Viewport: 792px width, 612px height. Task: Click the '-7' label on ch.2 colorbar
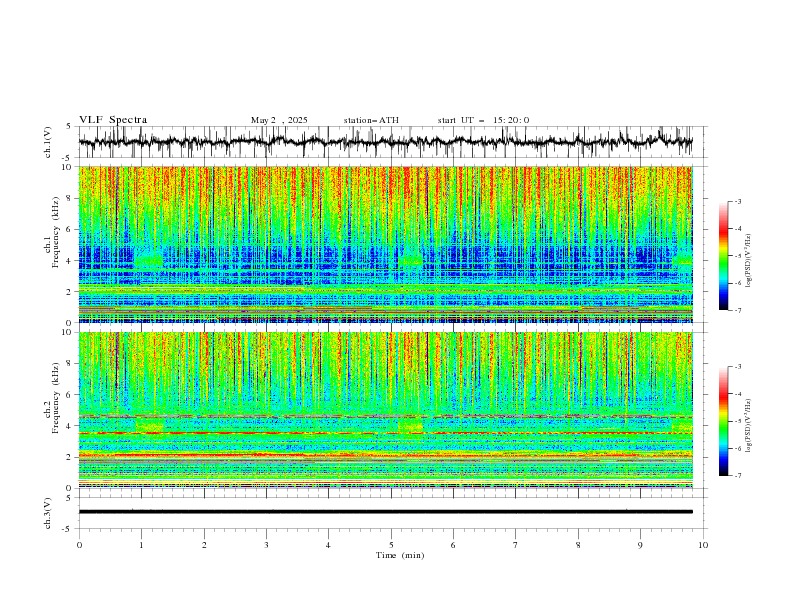click(x=737, y=476)
